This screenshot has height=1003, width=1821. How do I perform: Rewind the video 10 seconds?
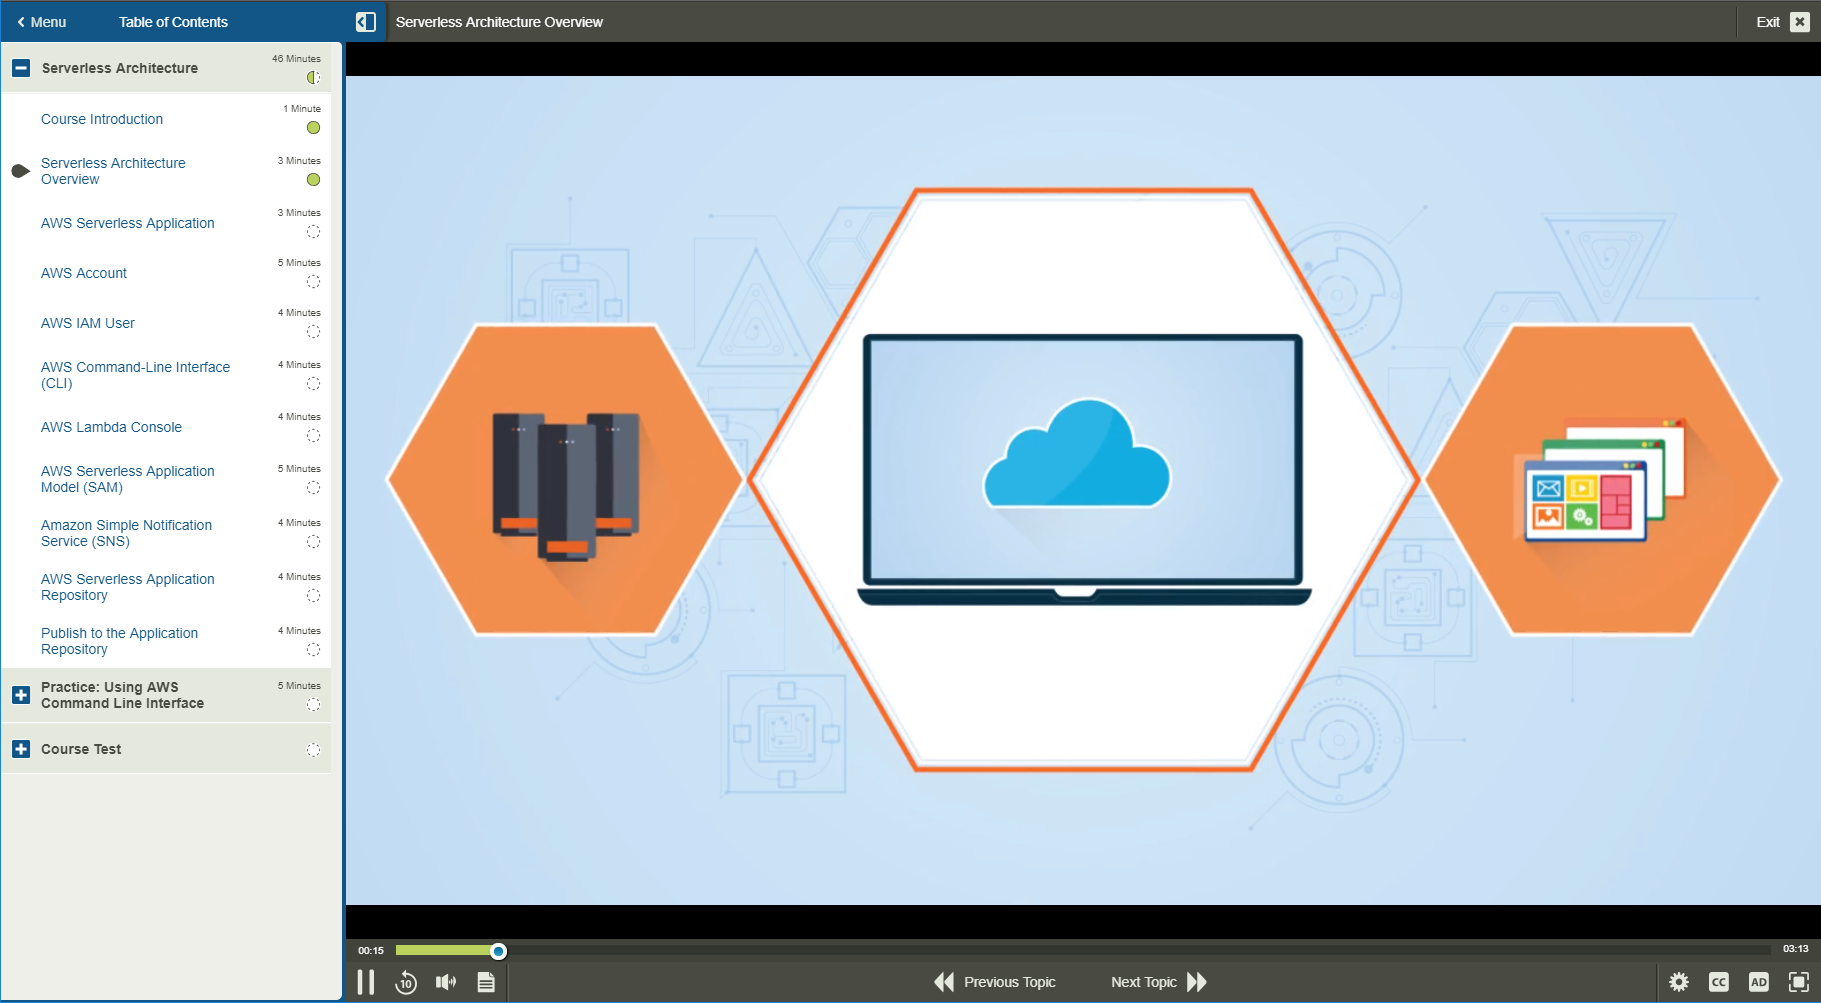(x=406, y=982)
